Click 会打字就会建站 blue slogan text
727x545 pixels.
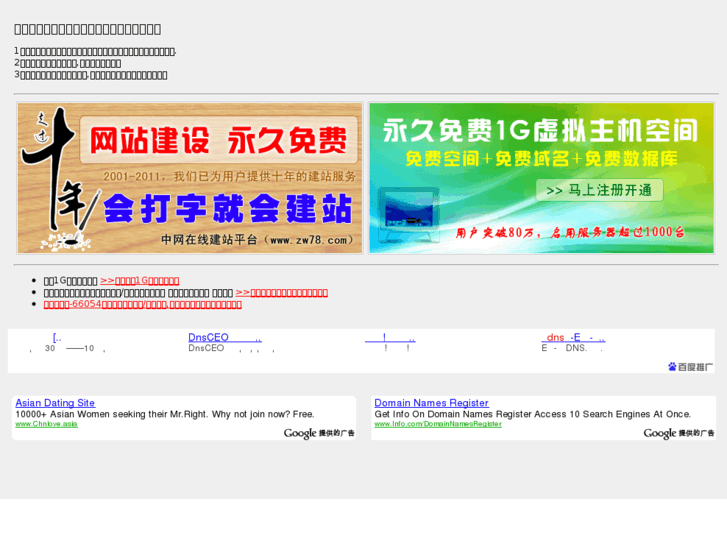tap(228, 209)
